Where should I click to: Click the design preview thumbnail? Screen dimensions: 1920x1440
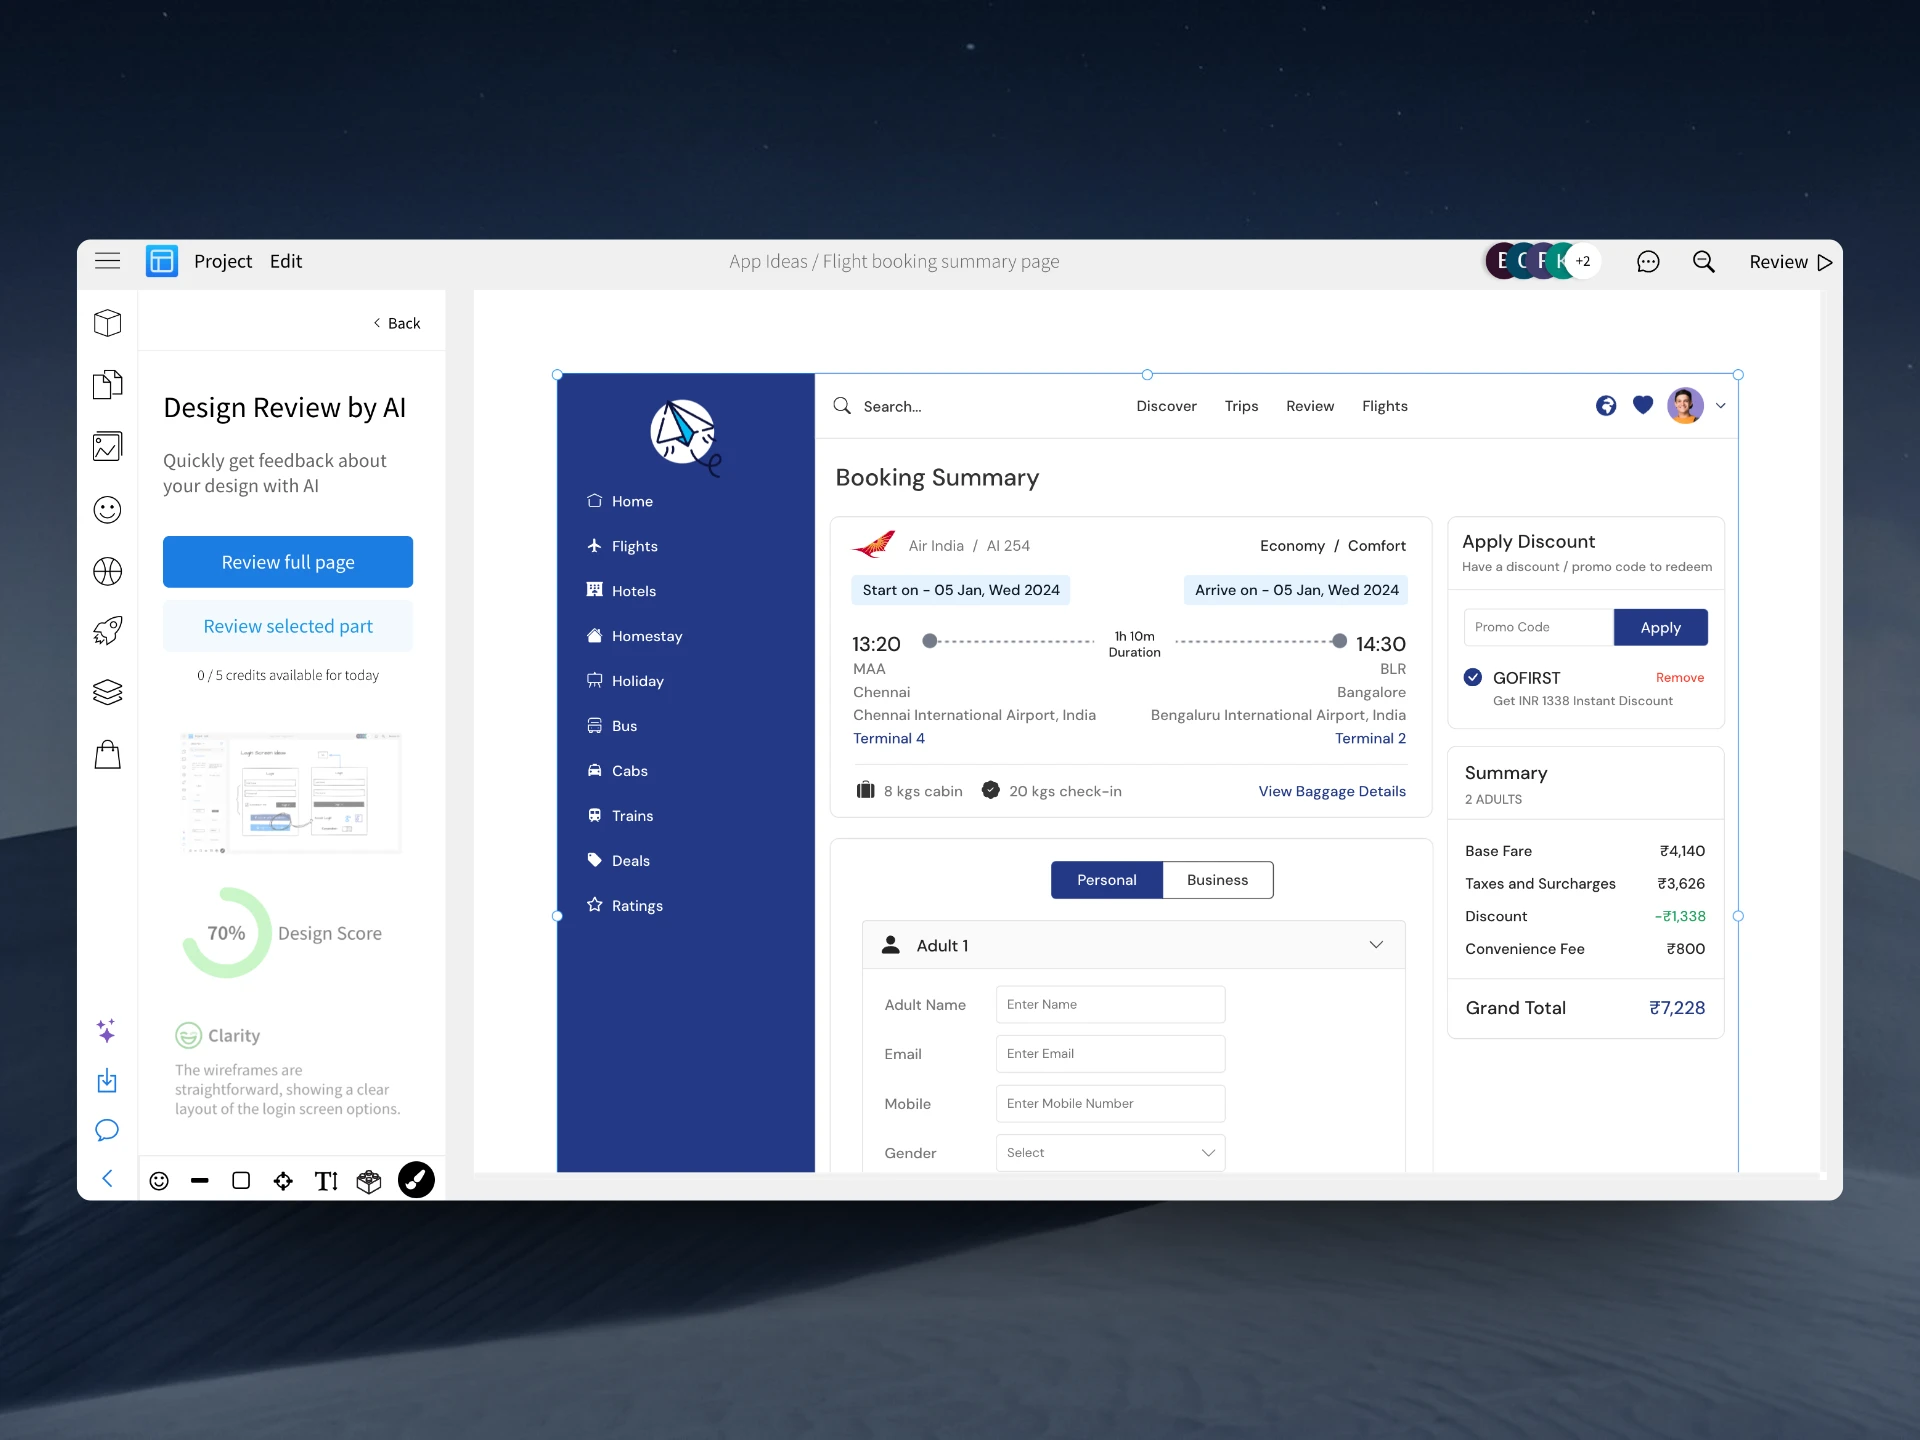pyautogui.click(x=290, y=793)
